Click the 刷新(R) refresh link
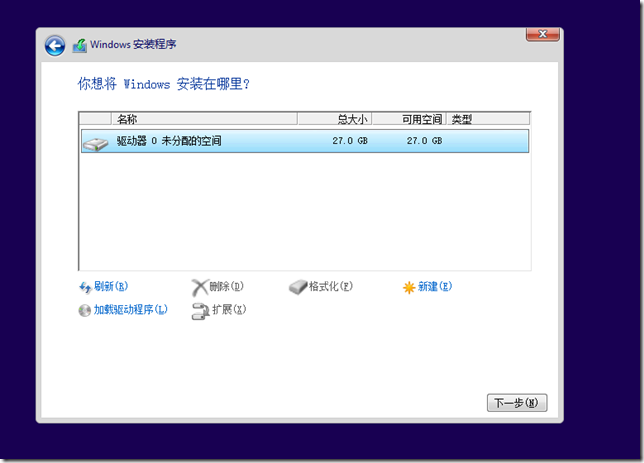644x463 pixels. 111,286
